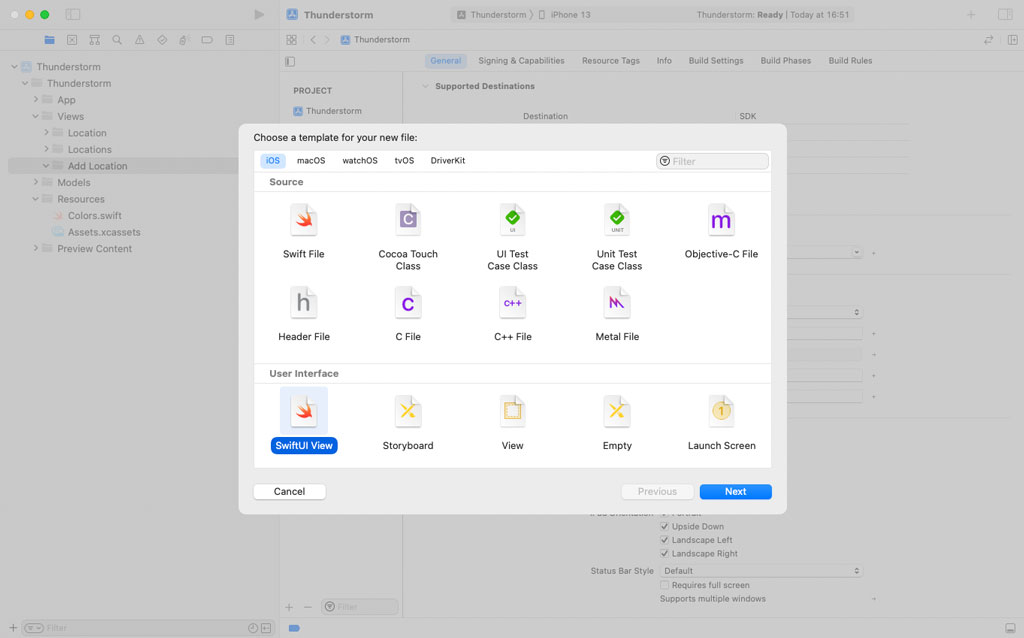The image size is (1024, 638).
Task: Choose the Storyboard template
Action: pos(407,411)
